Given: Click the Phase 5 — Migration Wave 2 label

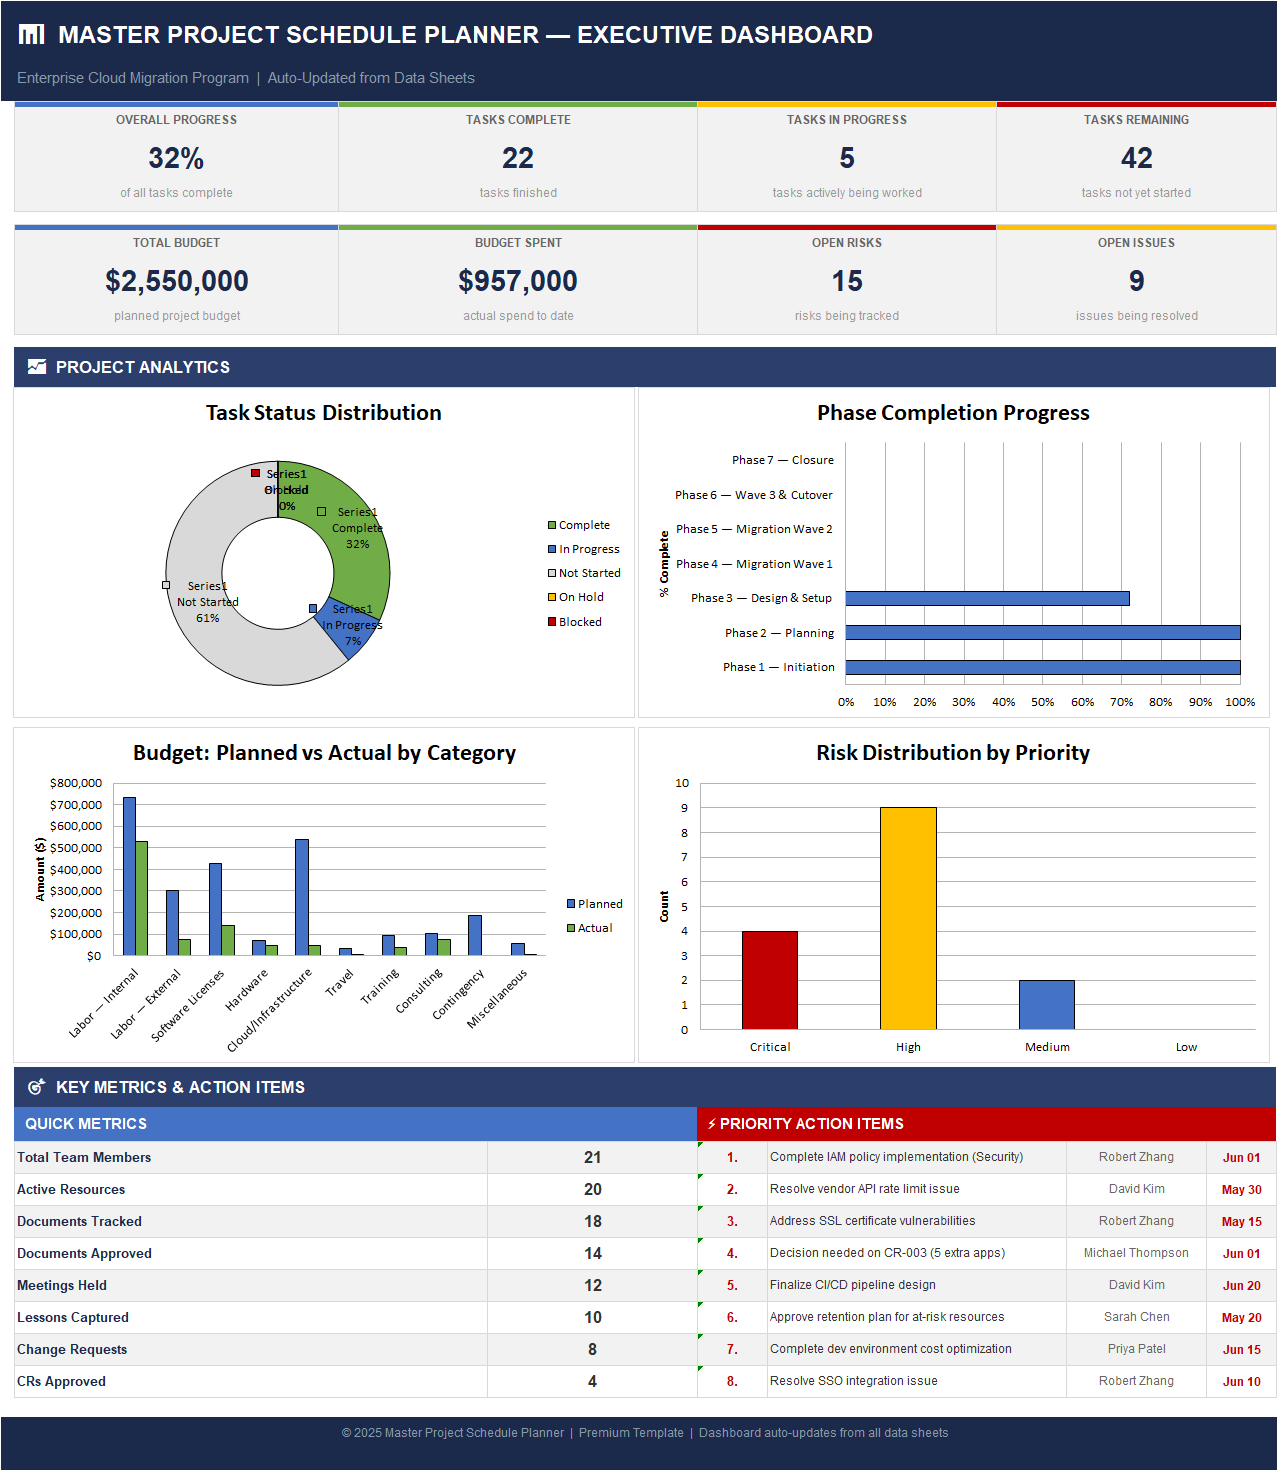Looking at the screenshot, I should click(754, 529).
